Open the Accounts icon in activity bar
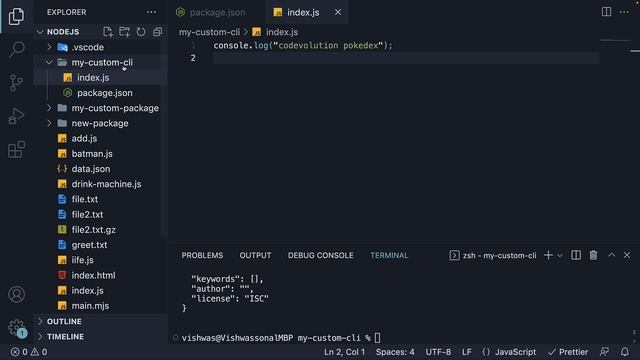Screen dimensions: 640x360 pyautogui.click(x=16, y=294)
